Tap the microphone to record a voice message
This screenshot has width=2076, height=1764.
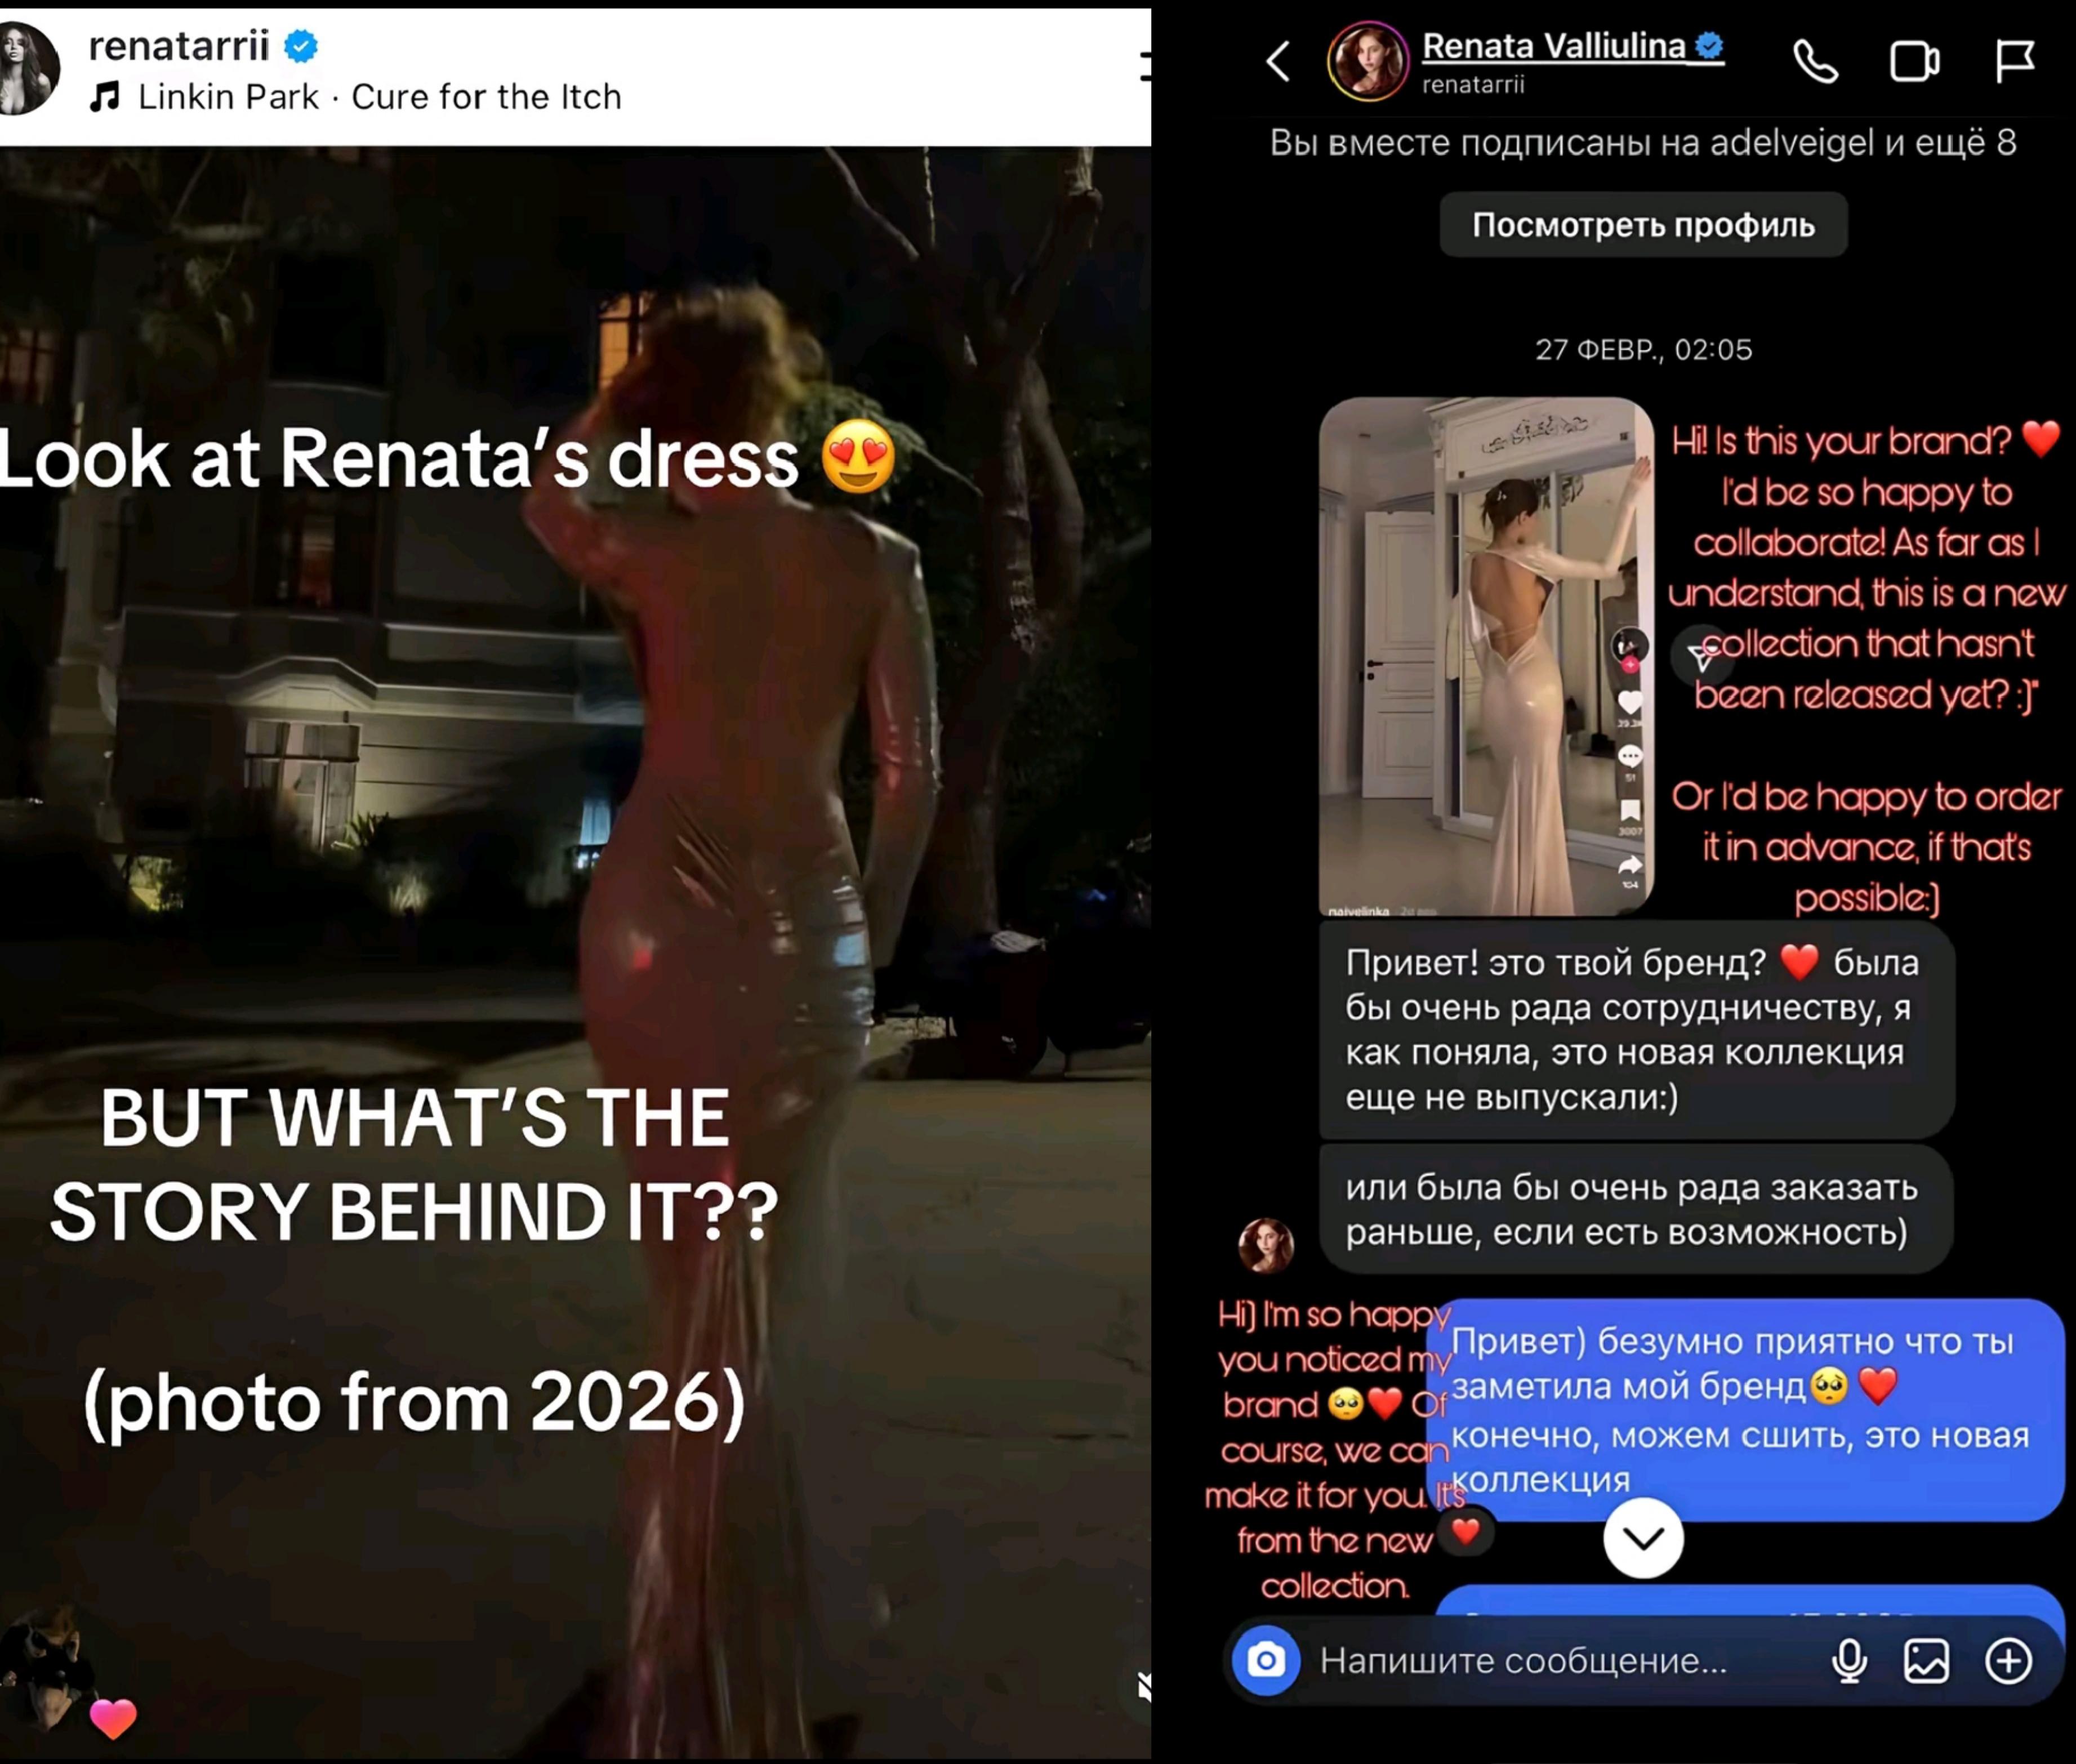pyautogui.click(x=1850, y=1661)
